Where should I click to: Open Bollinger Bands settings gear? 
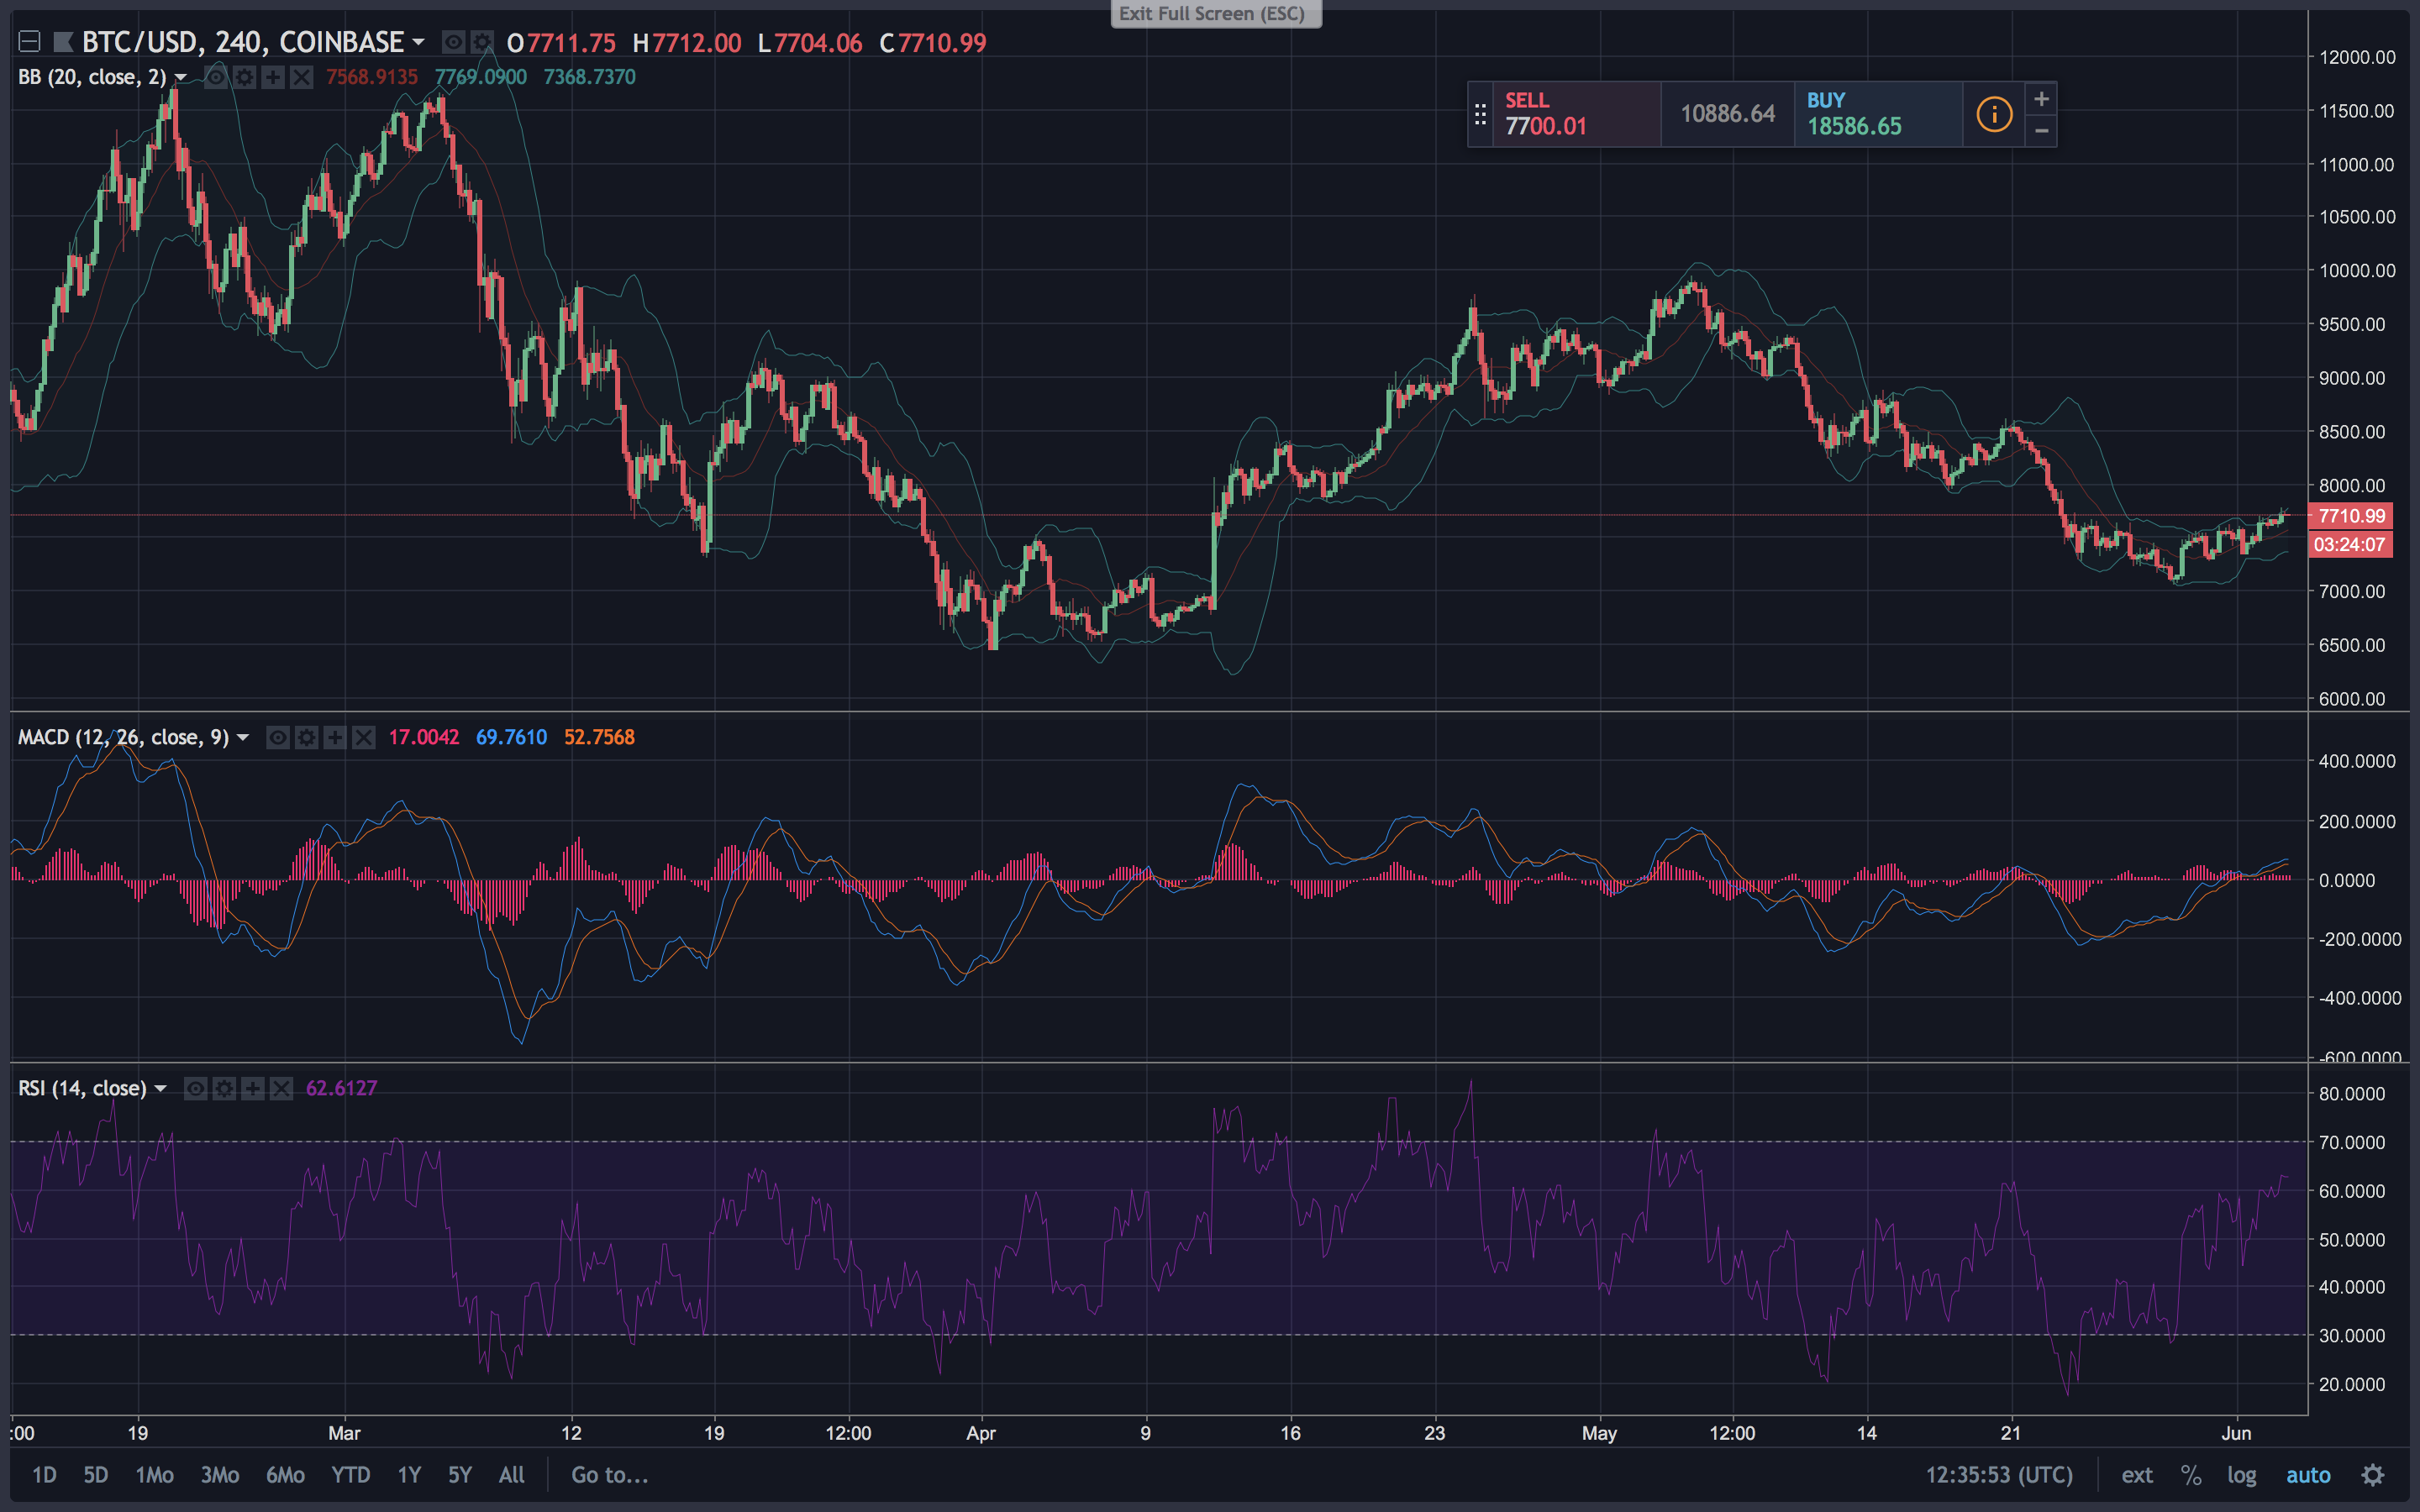tap(244, 77)
